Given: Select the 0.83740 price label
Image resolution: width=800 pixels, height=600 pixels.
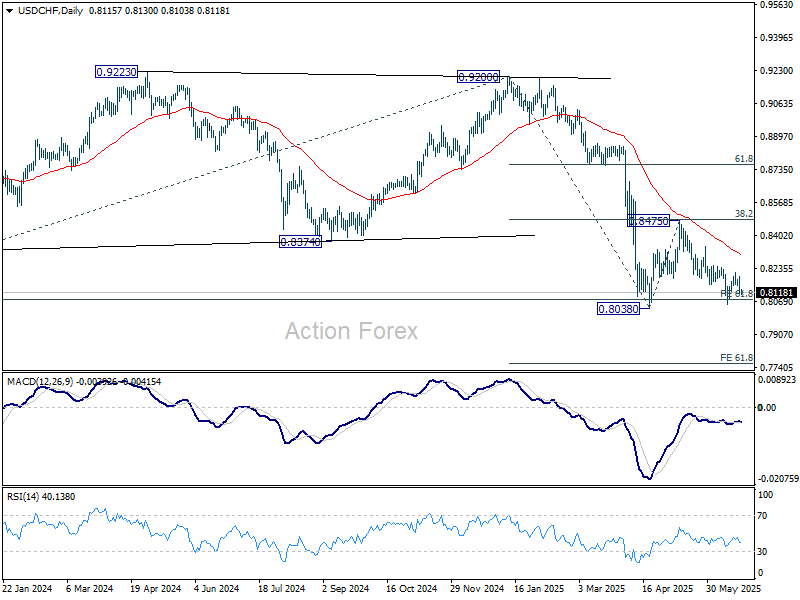Looking at the screenshot, I should (301, 242).
